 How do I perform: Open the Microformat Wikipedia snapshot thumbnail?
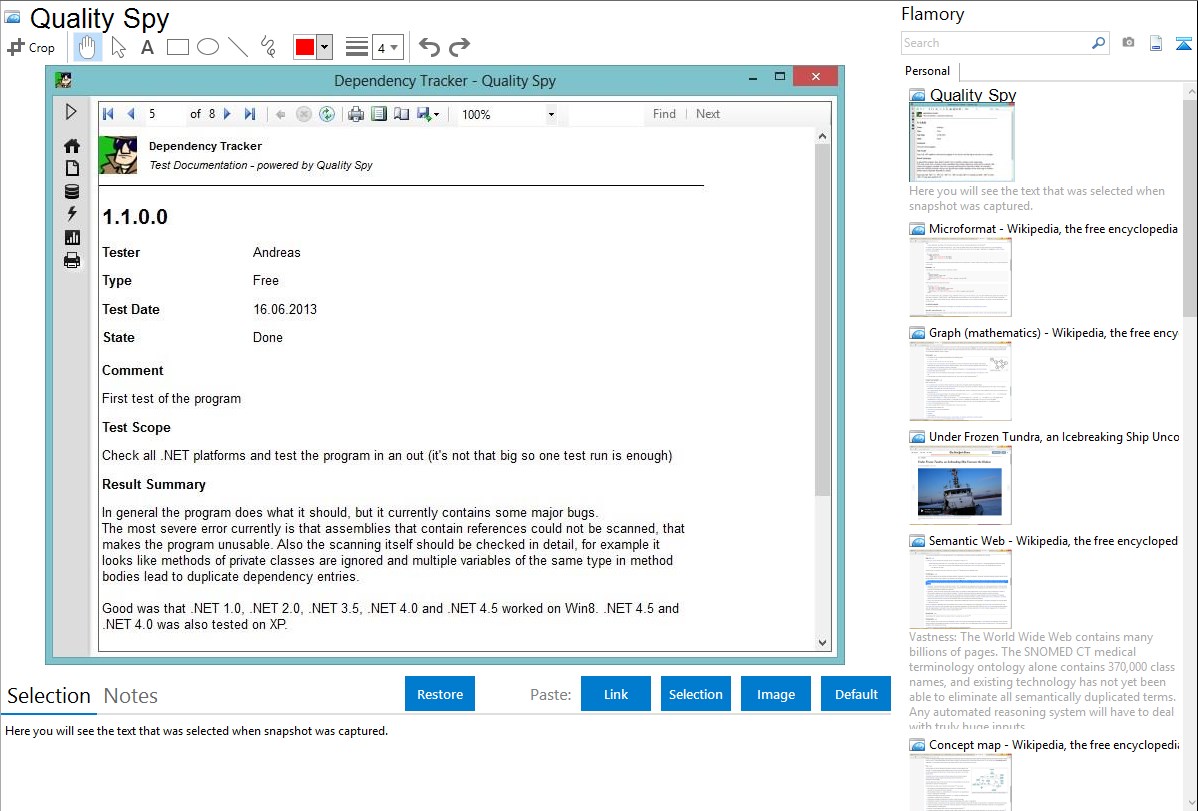[x=960, y=277]
